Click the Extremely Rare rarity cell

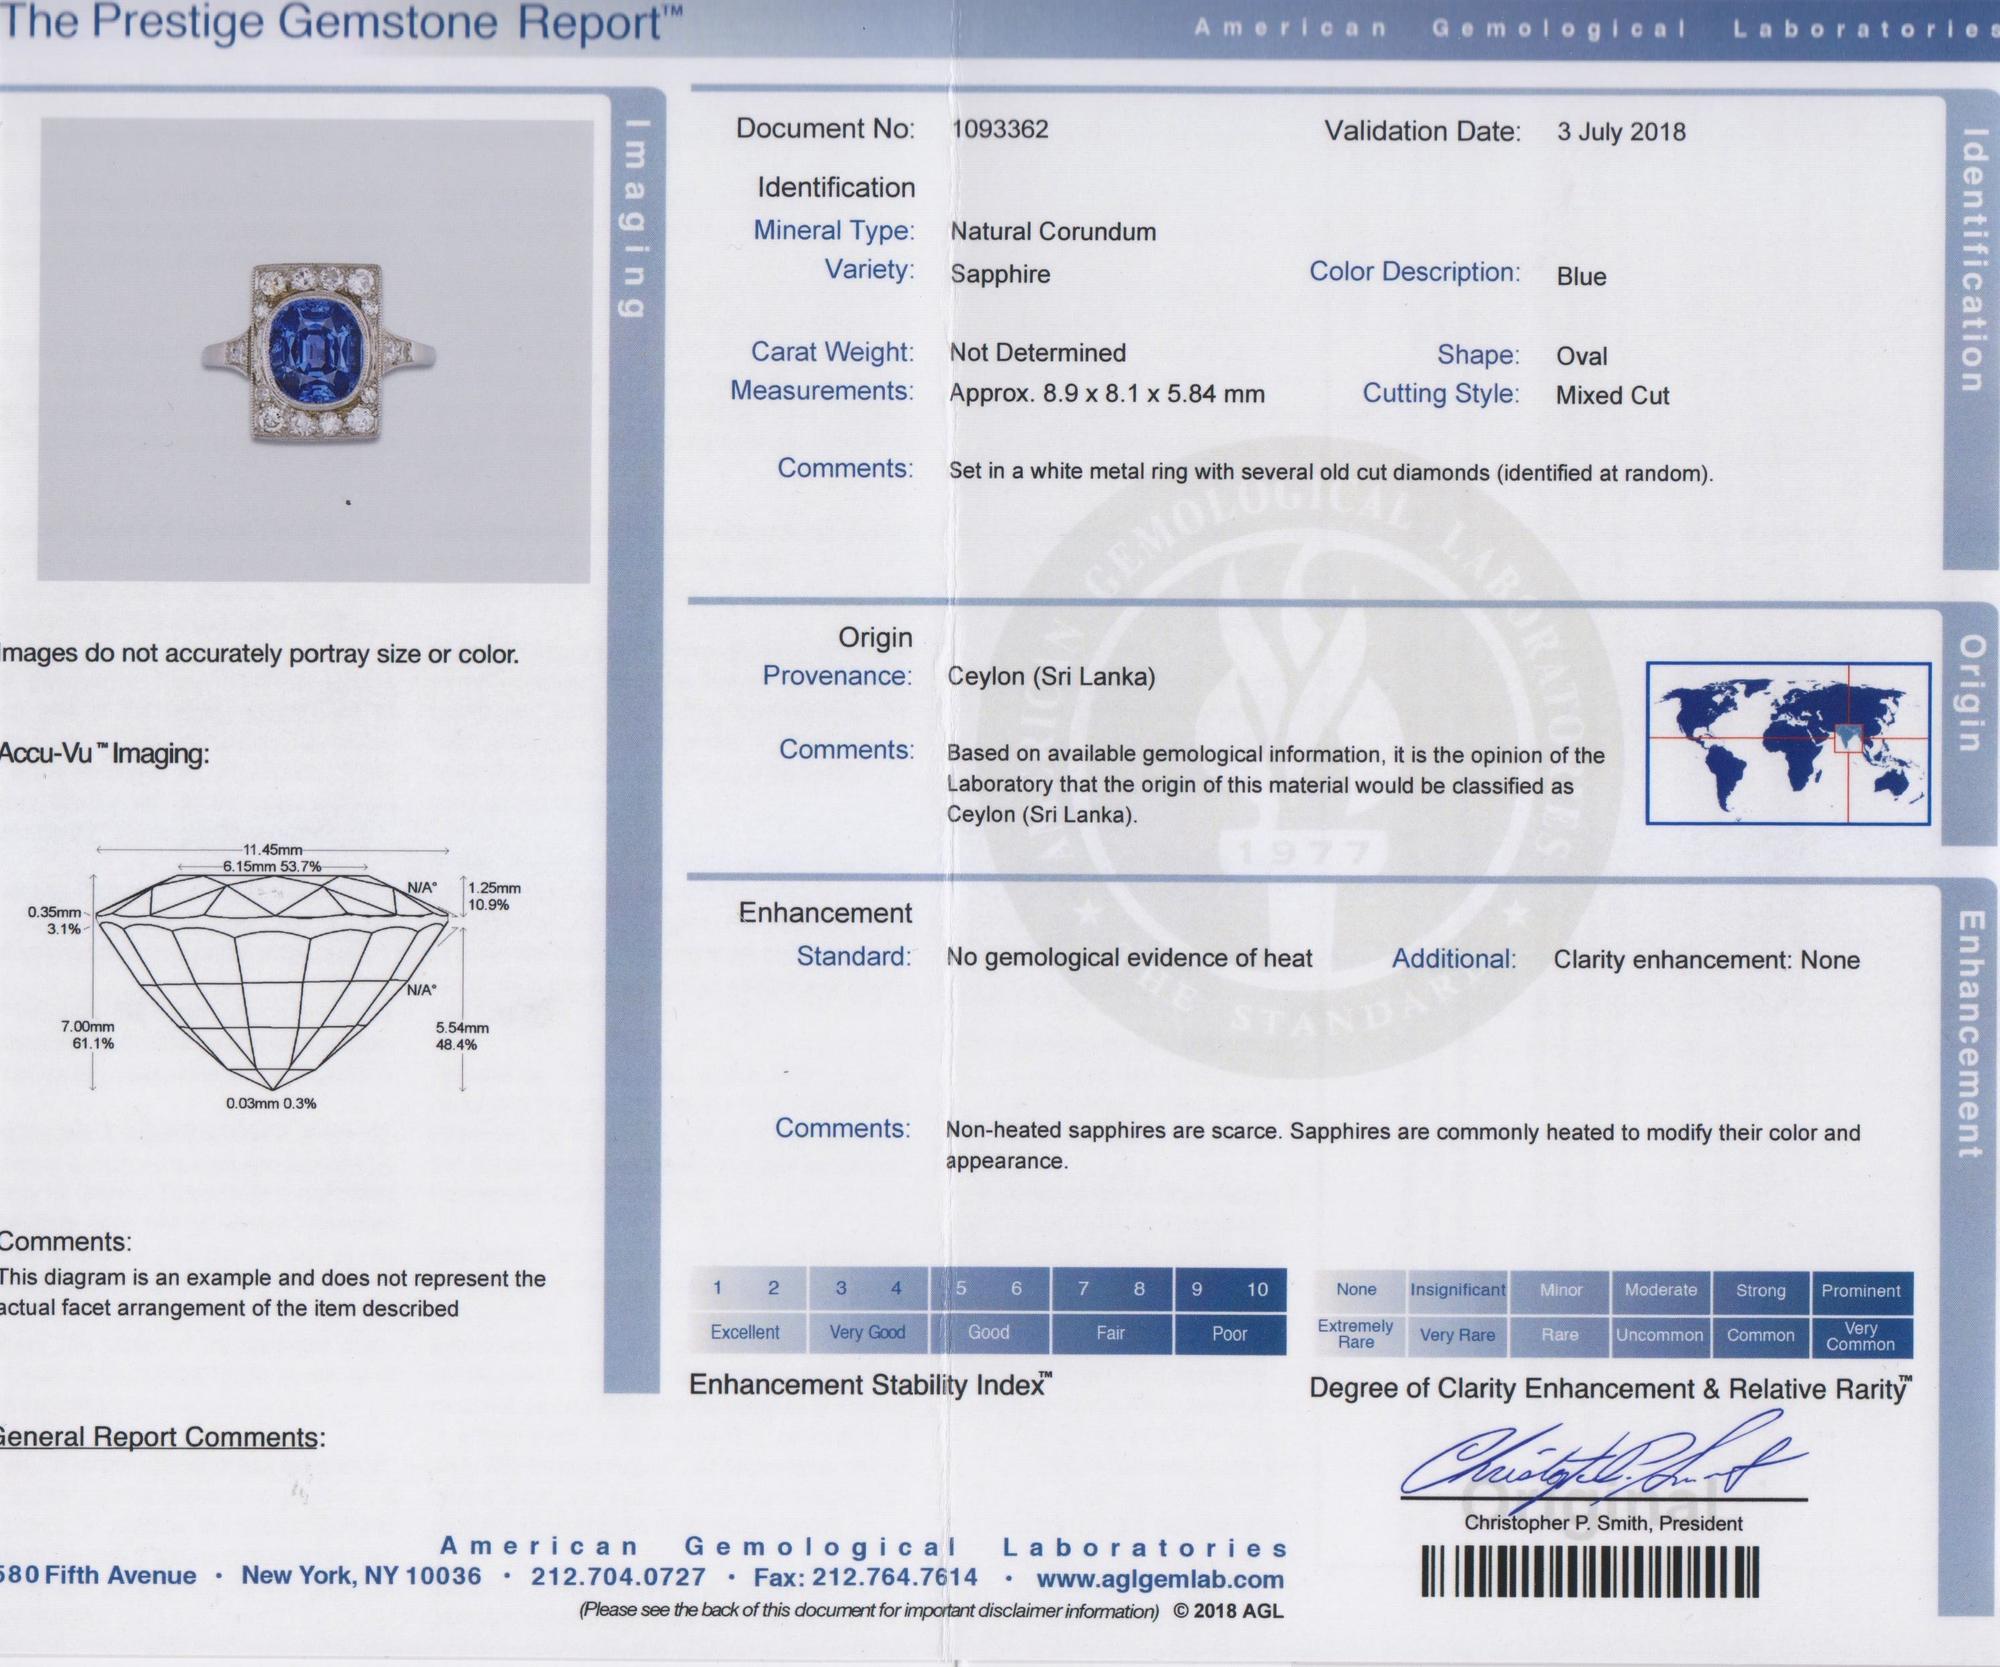[1356, 1334]
